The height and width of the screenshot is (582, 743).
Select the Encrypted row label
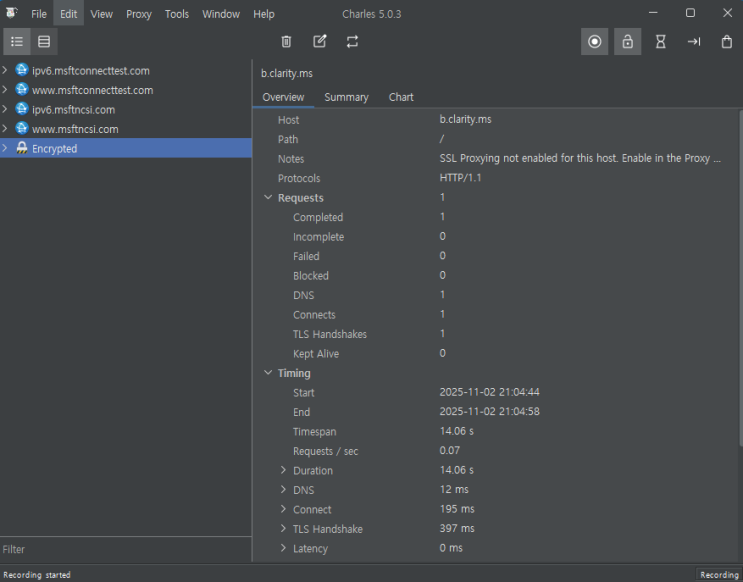point(54,148)
